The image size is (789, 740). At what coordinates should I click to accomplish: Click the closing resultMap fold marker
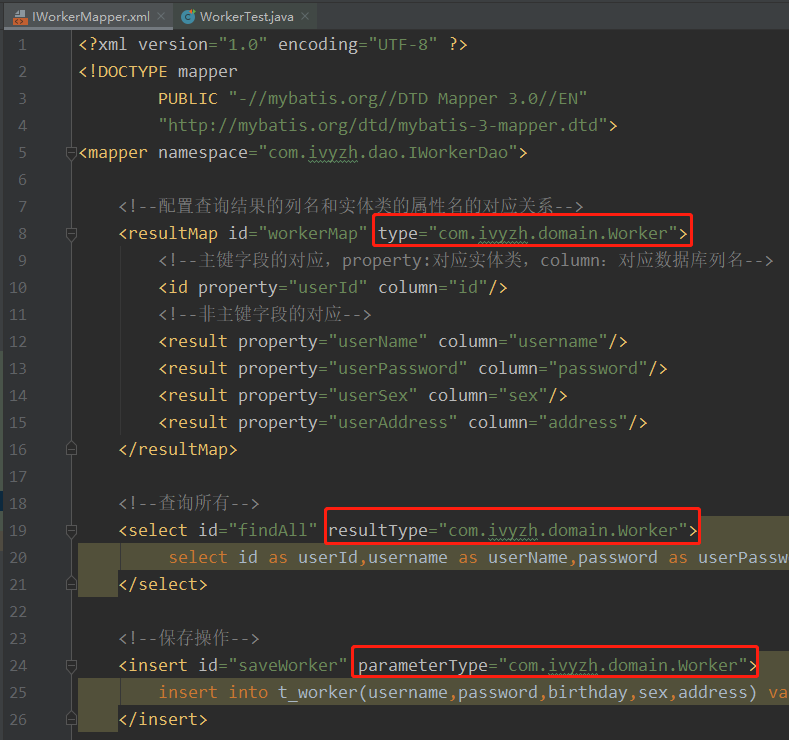pos(70,449)
